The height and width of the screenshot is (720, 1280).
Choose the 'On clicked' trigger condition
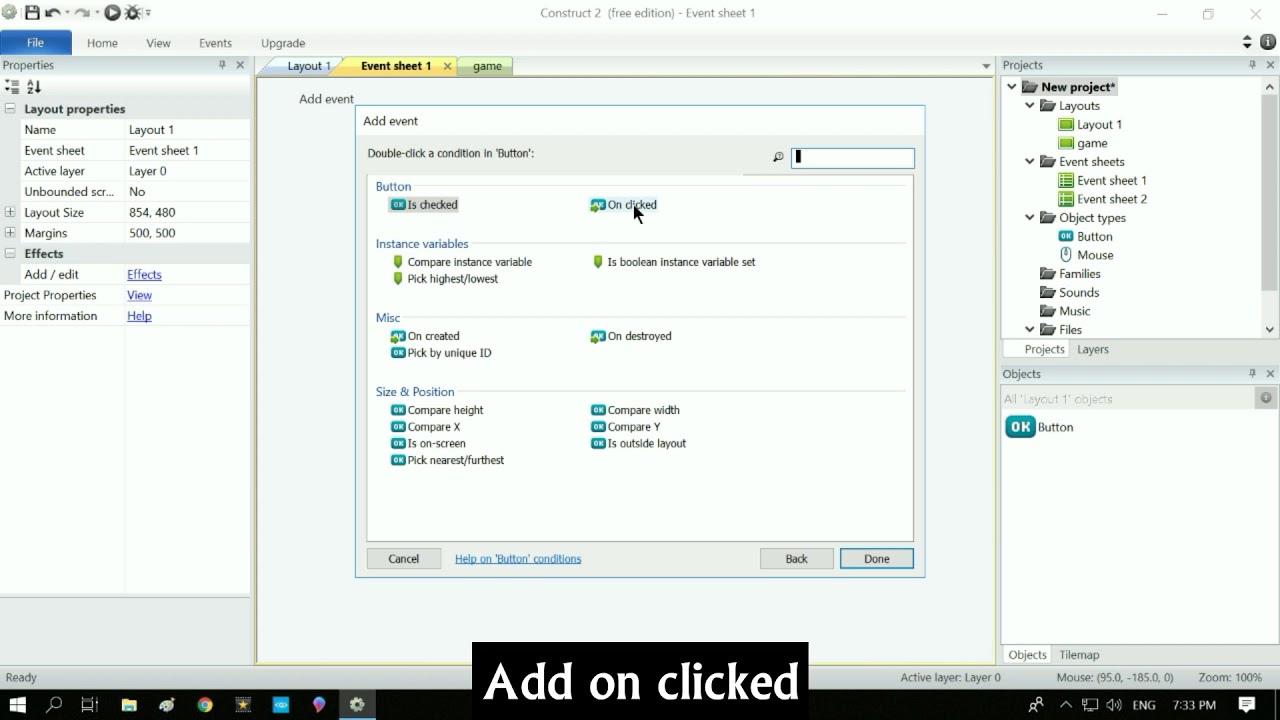click(x=624, y=205)
